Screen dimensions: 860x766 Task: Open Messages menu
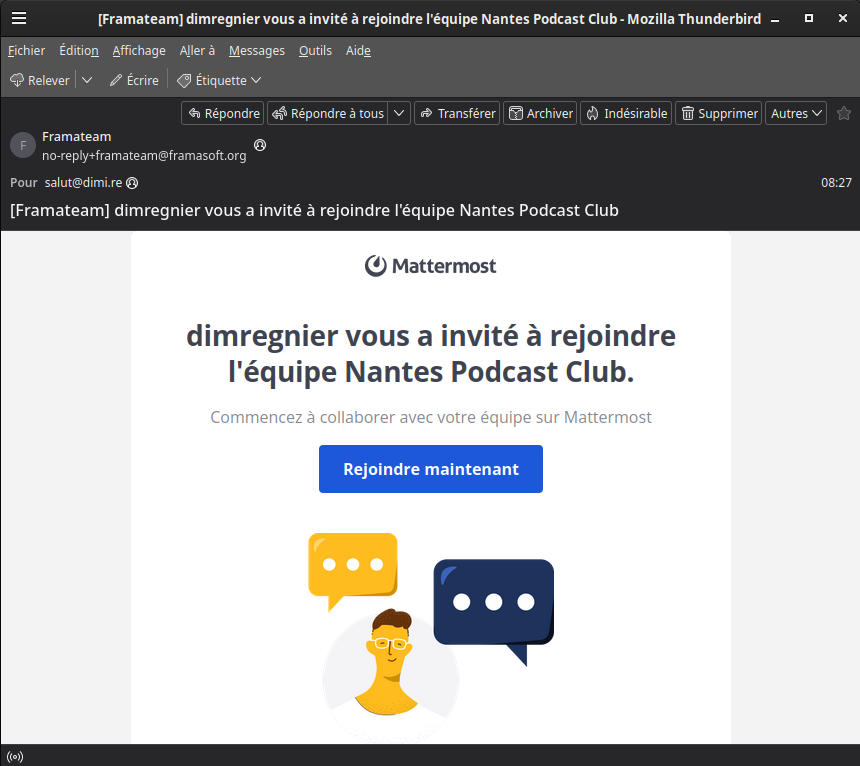(x=257, y=50)
